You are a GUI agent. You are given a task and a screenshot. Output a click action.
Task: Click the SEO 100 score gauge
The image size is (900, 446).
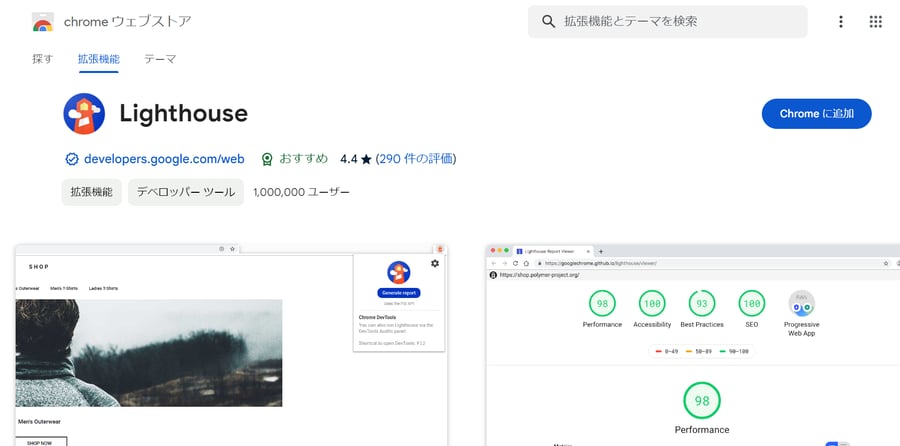[x=751, y=303]
